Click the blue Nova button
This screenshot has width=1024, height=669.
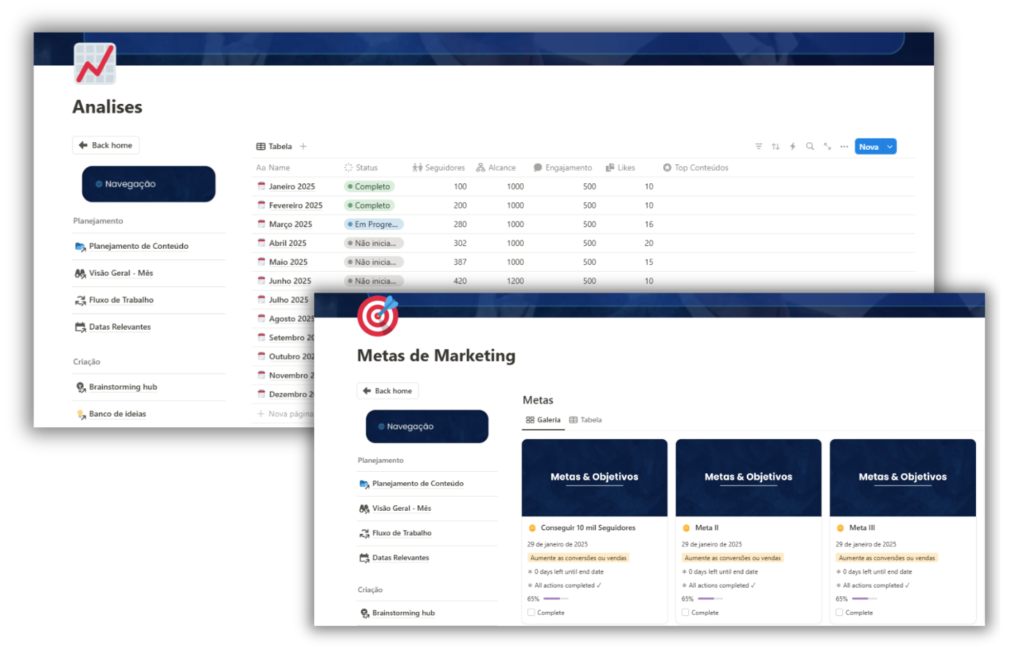point(869,147)
